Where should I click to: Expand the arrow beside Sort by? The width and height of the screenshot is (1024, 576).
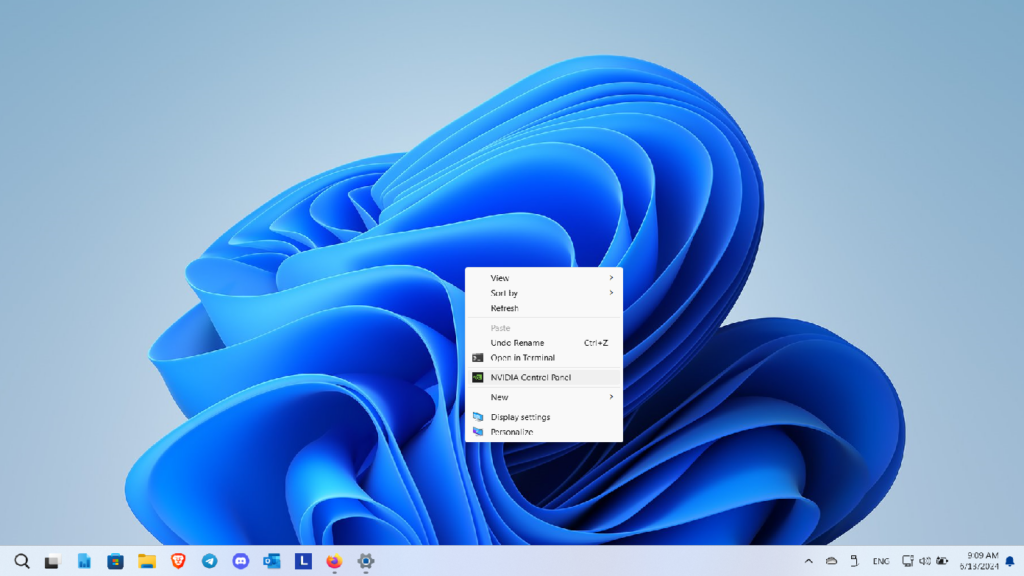coord(611,293)
